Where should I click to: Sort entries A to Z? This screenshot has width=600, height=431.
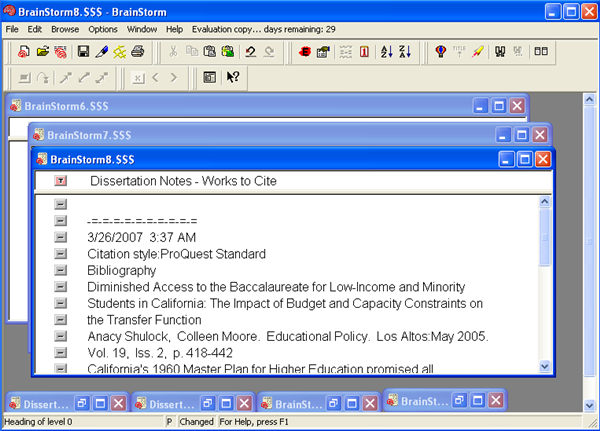(x=386, y=51)
